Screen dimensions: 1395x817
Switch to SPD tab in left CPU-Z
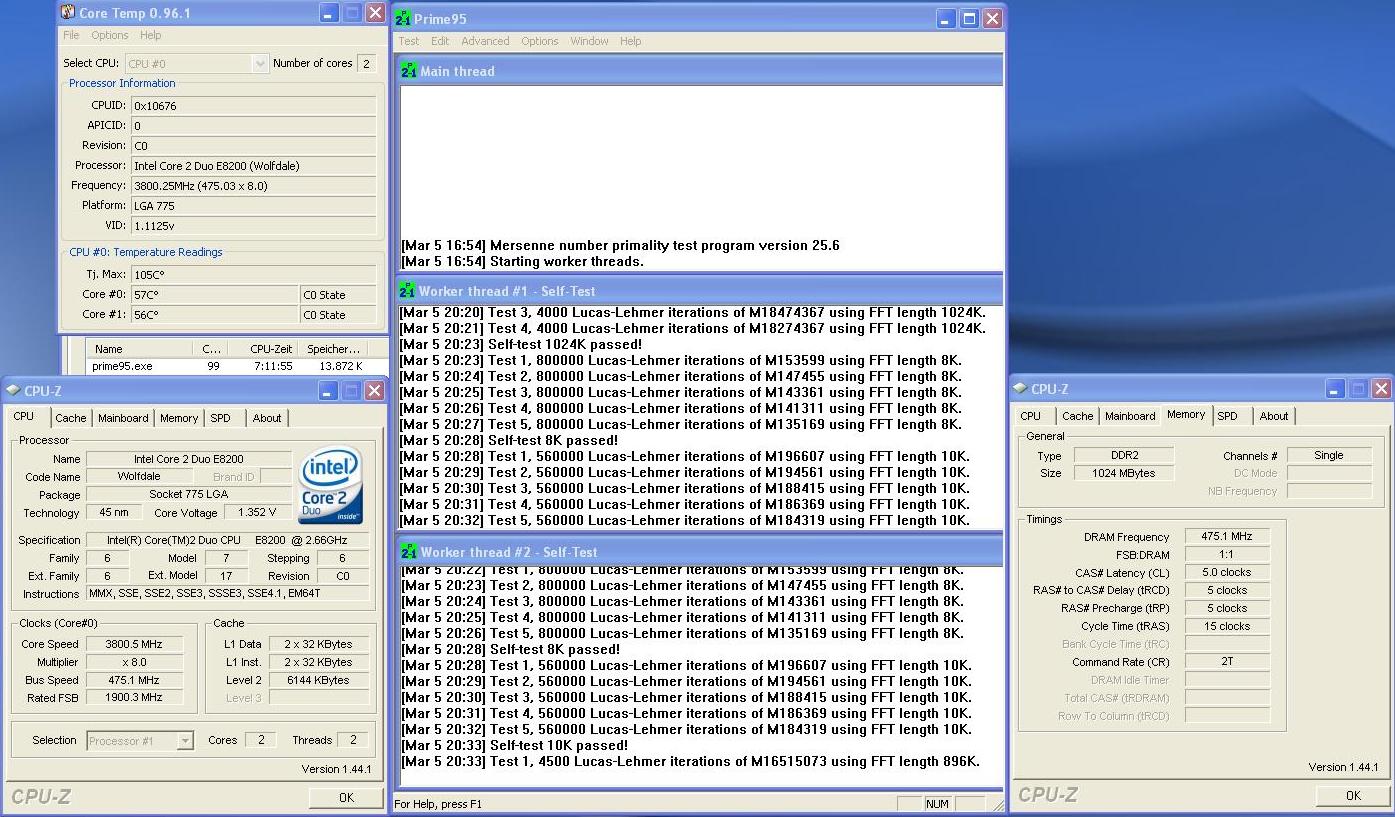(220, 418)
